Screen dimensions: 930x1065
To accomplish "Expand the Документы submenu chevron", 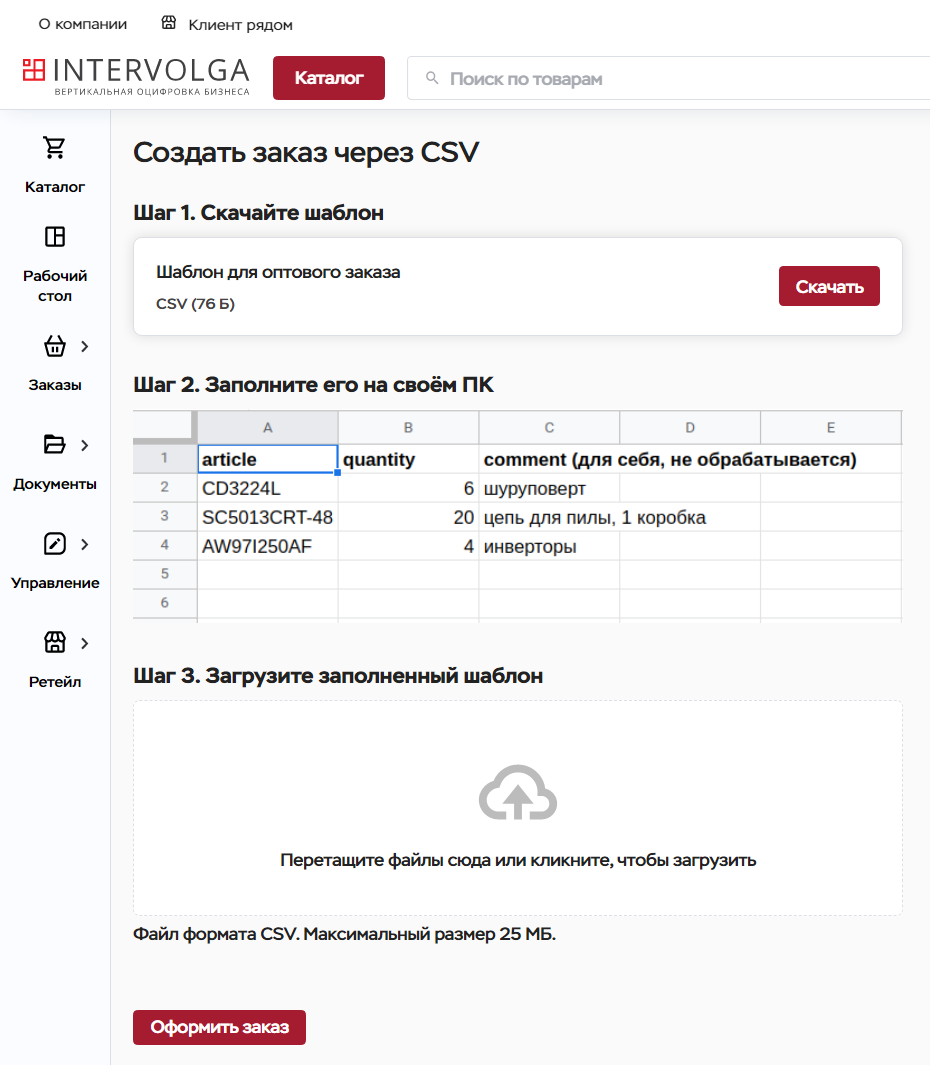I will pyautogui.click(x=85, y=444).
